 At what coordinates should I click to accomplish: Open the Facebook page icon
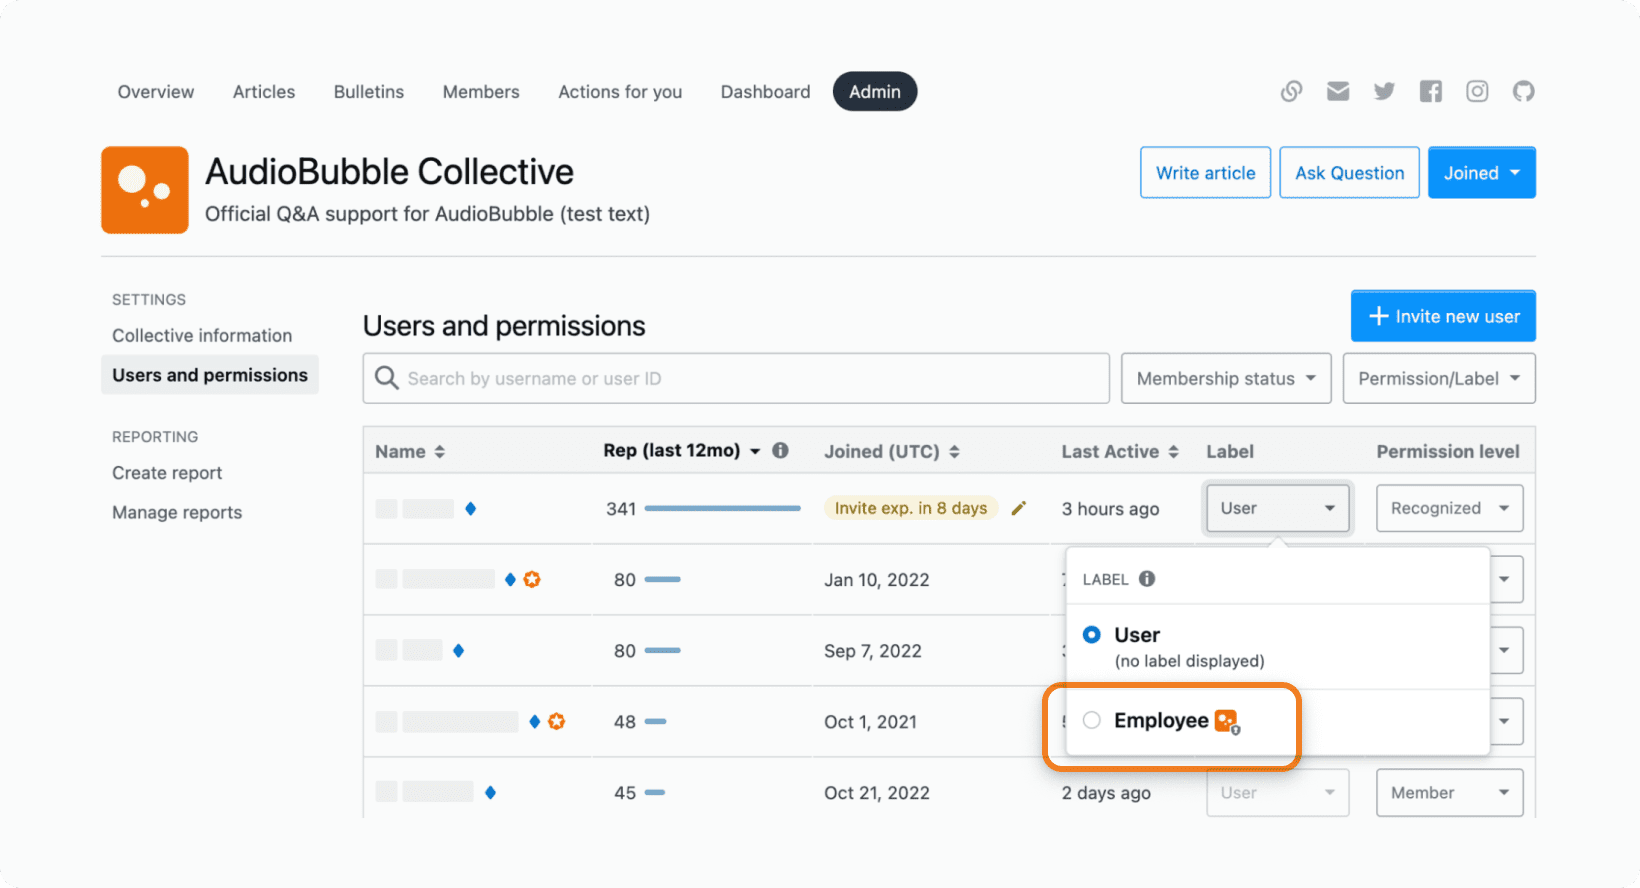[1431, 92]
